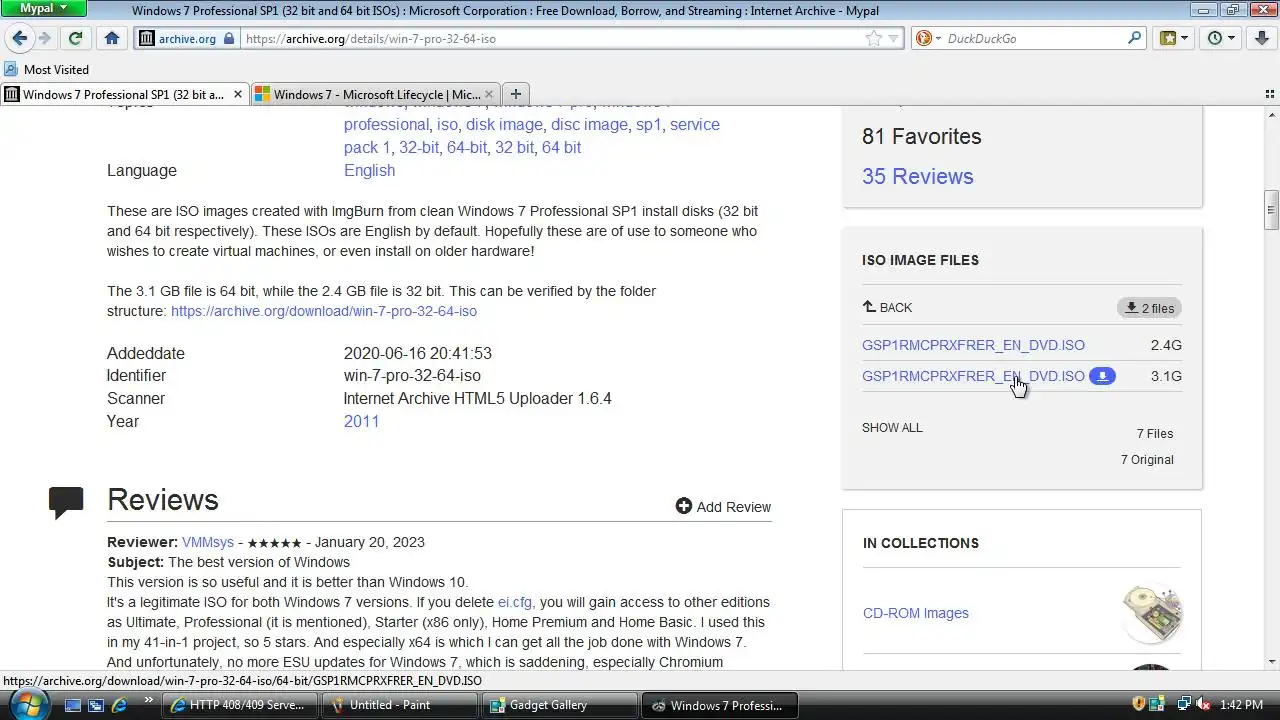Click the '7 Original' files text
Image resolution: width=1280 pixels, height=720 pixels.
pos(1147,459)
